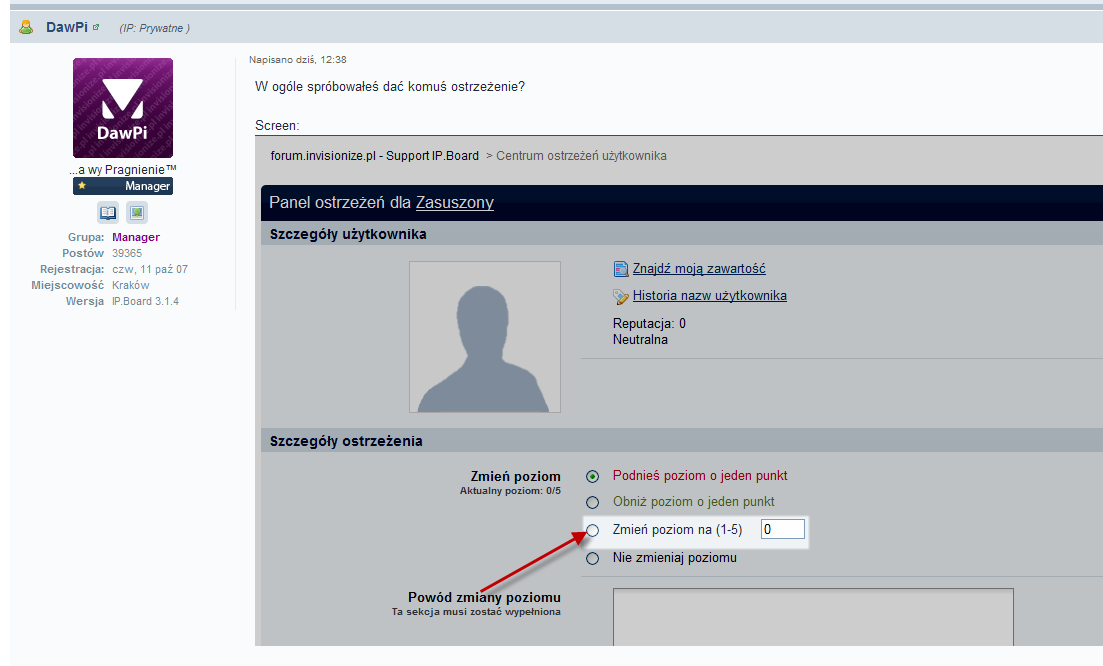Choose the Nie zmieniaj poziomu option

pyautogui.click(x=593, y=558)
